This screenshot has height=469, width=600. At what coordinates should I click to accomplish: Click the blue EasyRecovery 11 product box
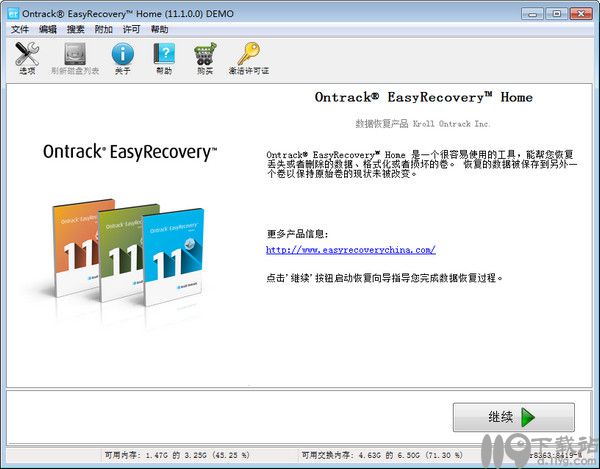pyautogui.click(x=173, y=257)
